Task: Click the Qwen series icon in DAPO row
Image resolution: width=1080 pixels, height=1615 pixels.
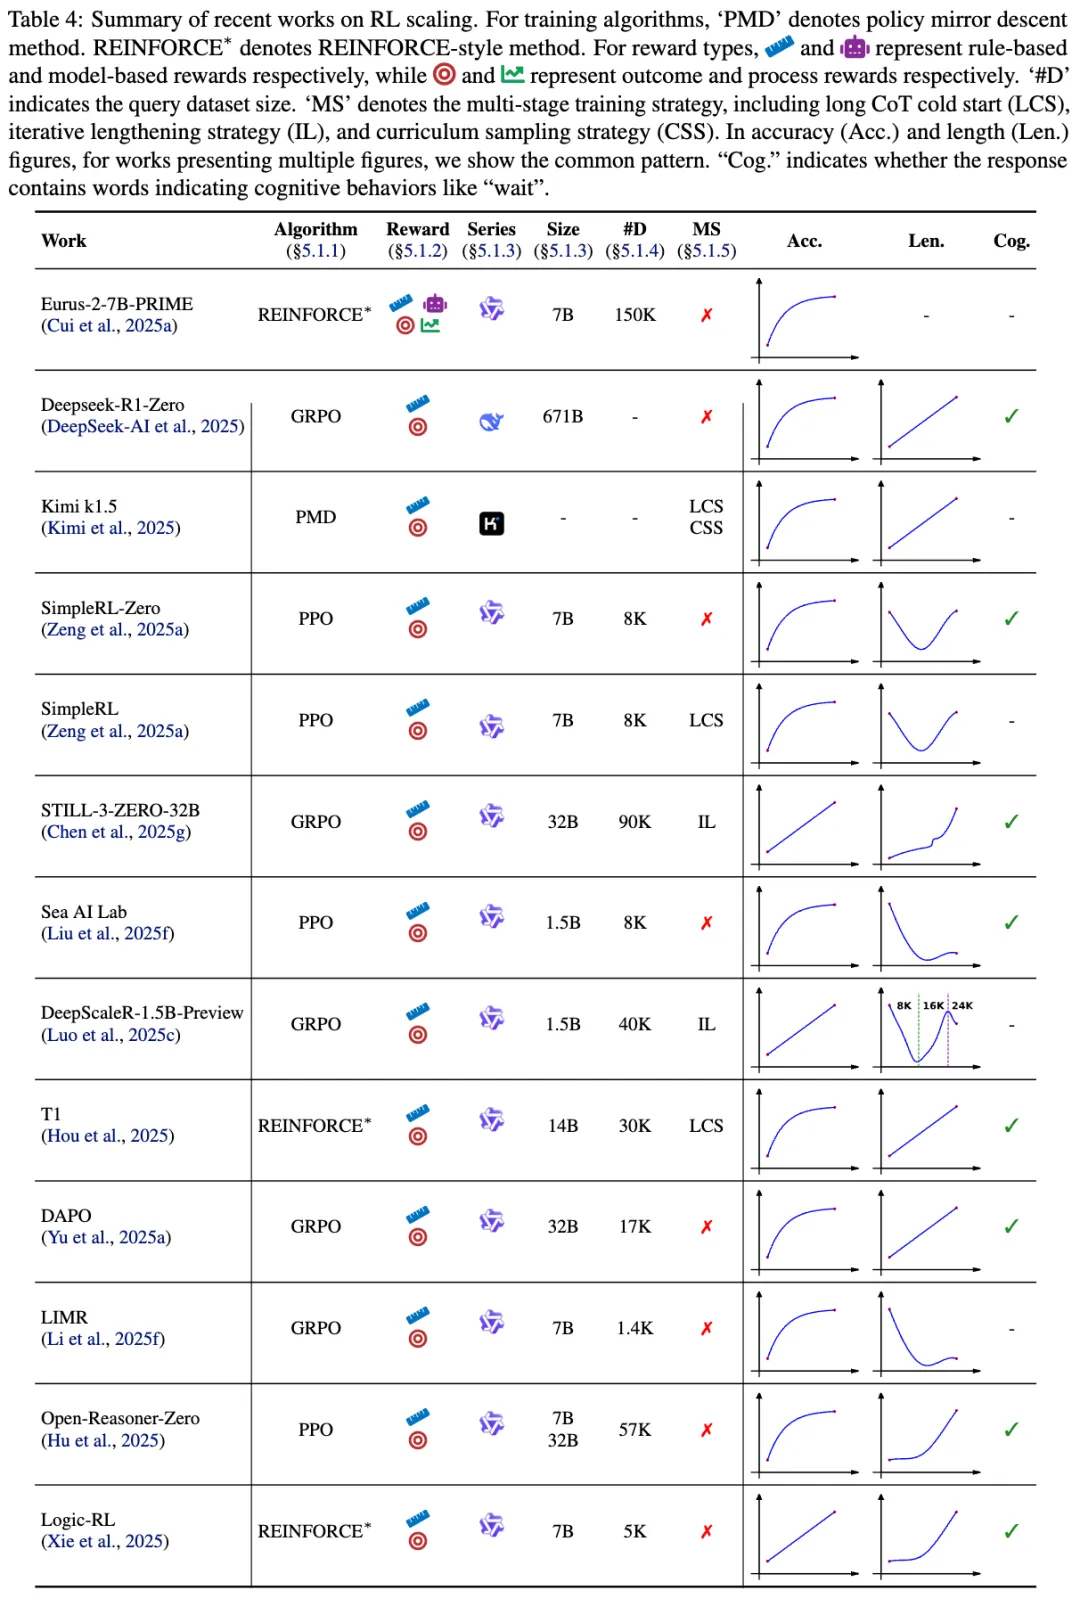Action: point(491,1221)
